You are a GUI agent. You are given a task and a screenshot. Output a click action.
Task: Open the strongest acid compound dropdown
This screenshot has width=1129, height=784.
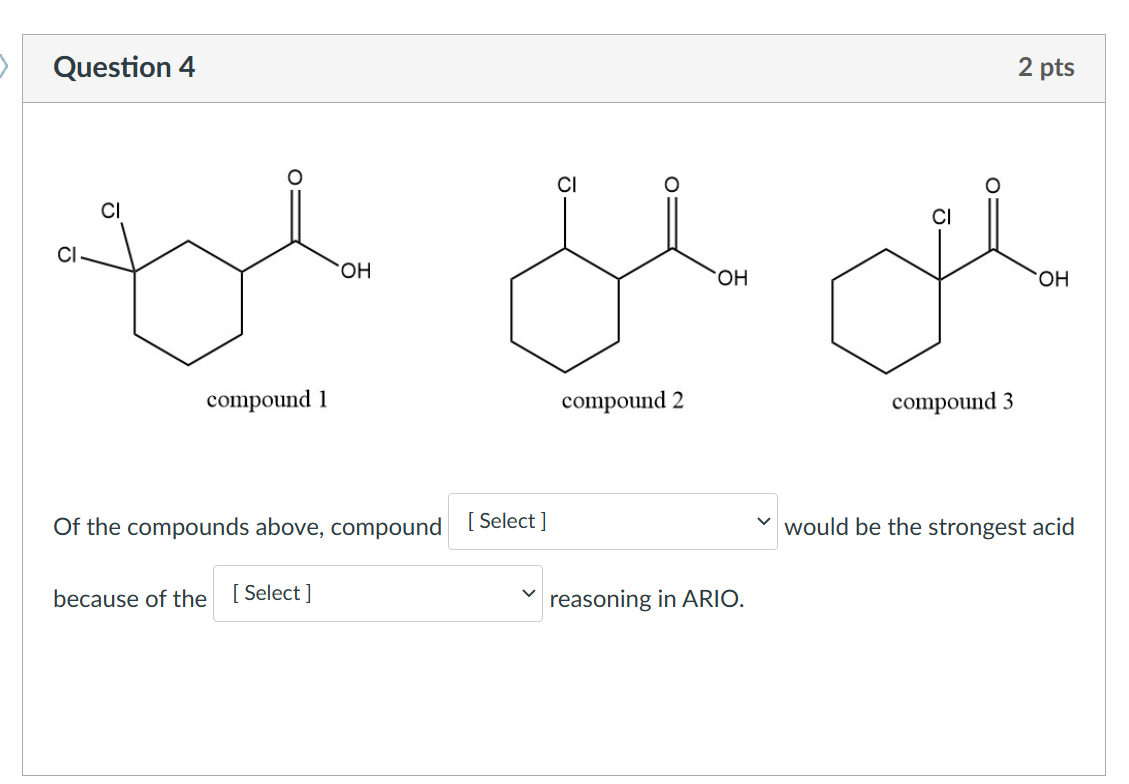[x=611, y=521]
